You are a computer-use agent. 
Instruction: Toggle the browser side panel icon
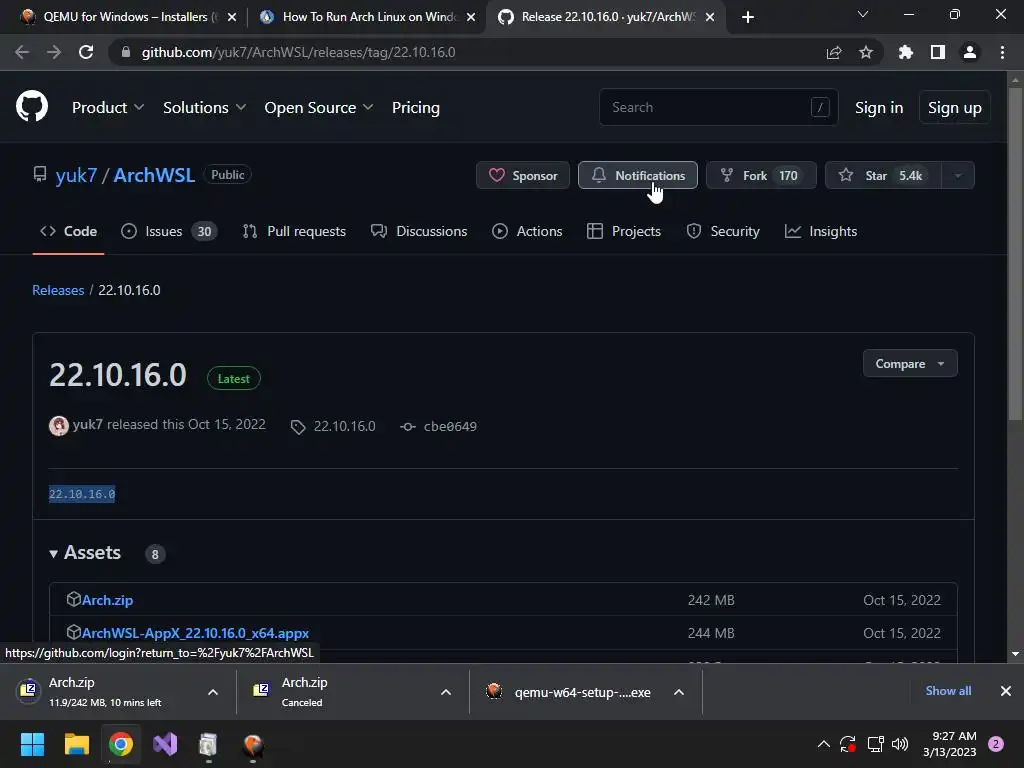938,52
